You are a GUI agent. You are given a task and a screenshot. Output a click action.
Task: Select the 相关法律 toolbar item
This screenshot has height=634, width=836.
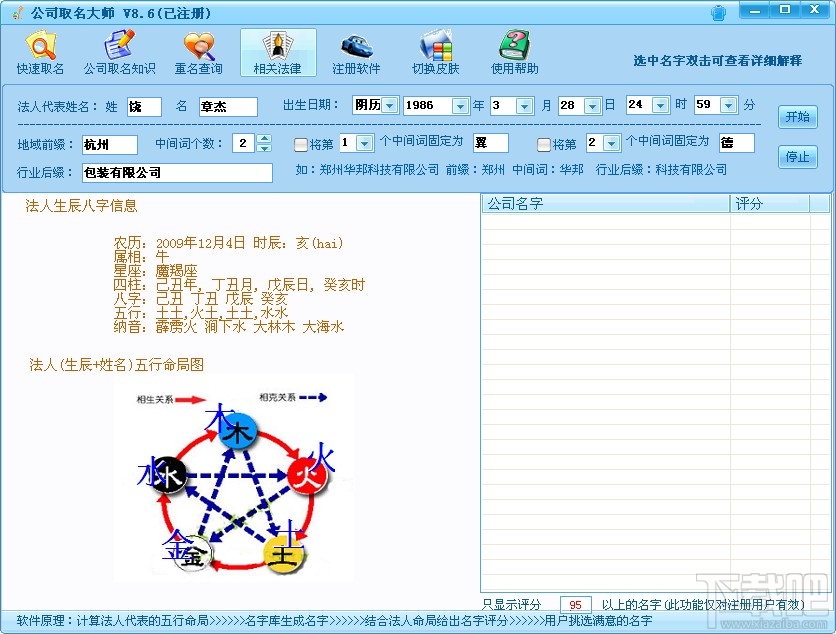[278, 52]
